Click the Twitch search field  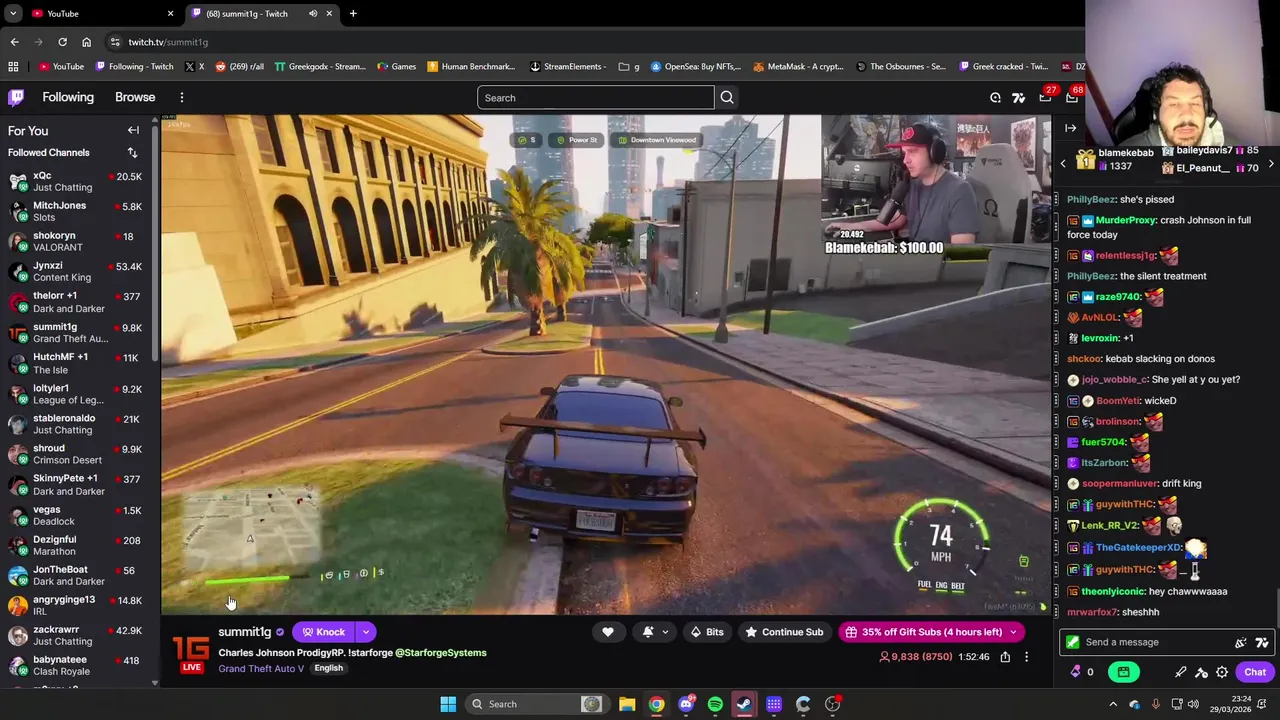(x=596, y=97)
